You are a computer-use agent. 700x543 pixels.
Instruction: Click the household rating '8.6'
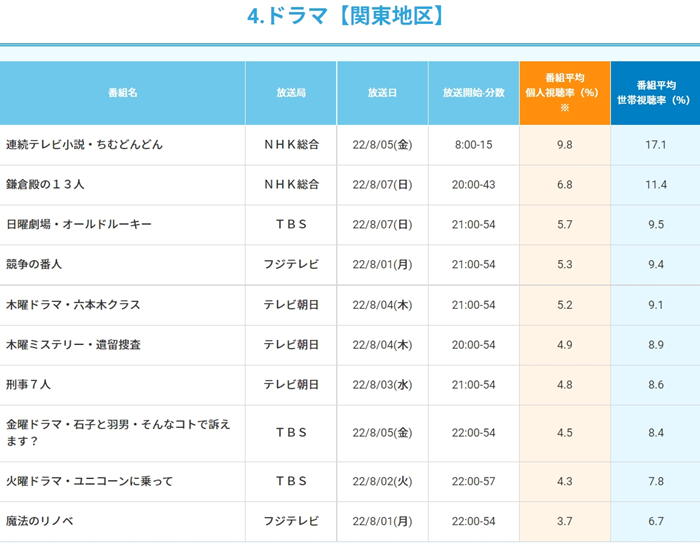pyautogui.click(x=656, y=384)
